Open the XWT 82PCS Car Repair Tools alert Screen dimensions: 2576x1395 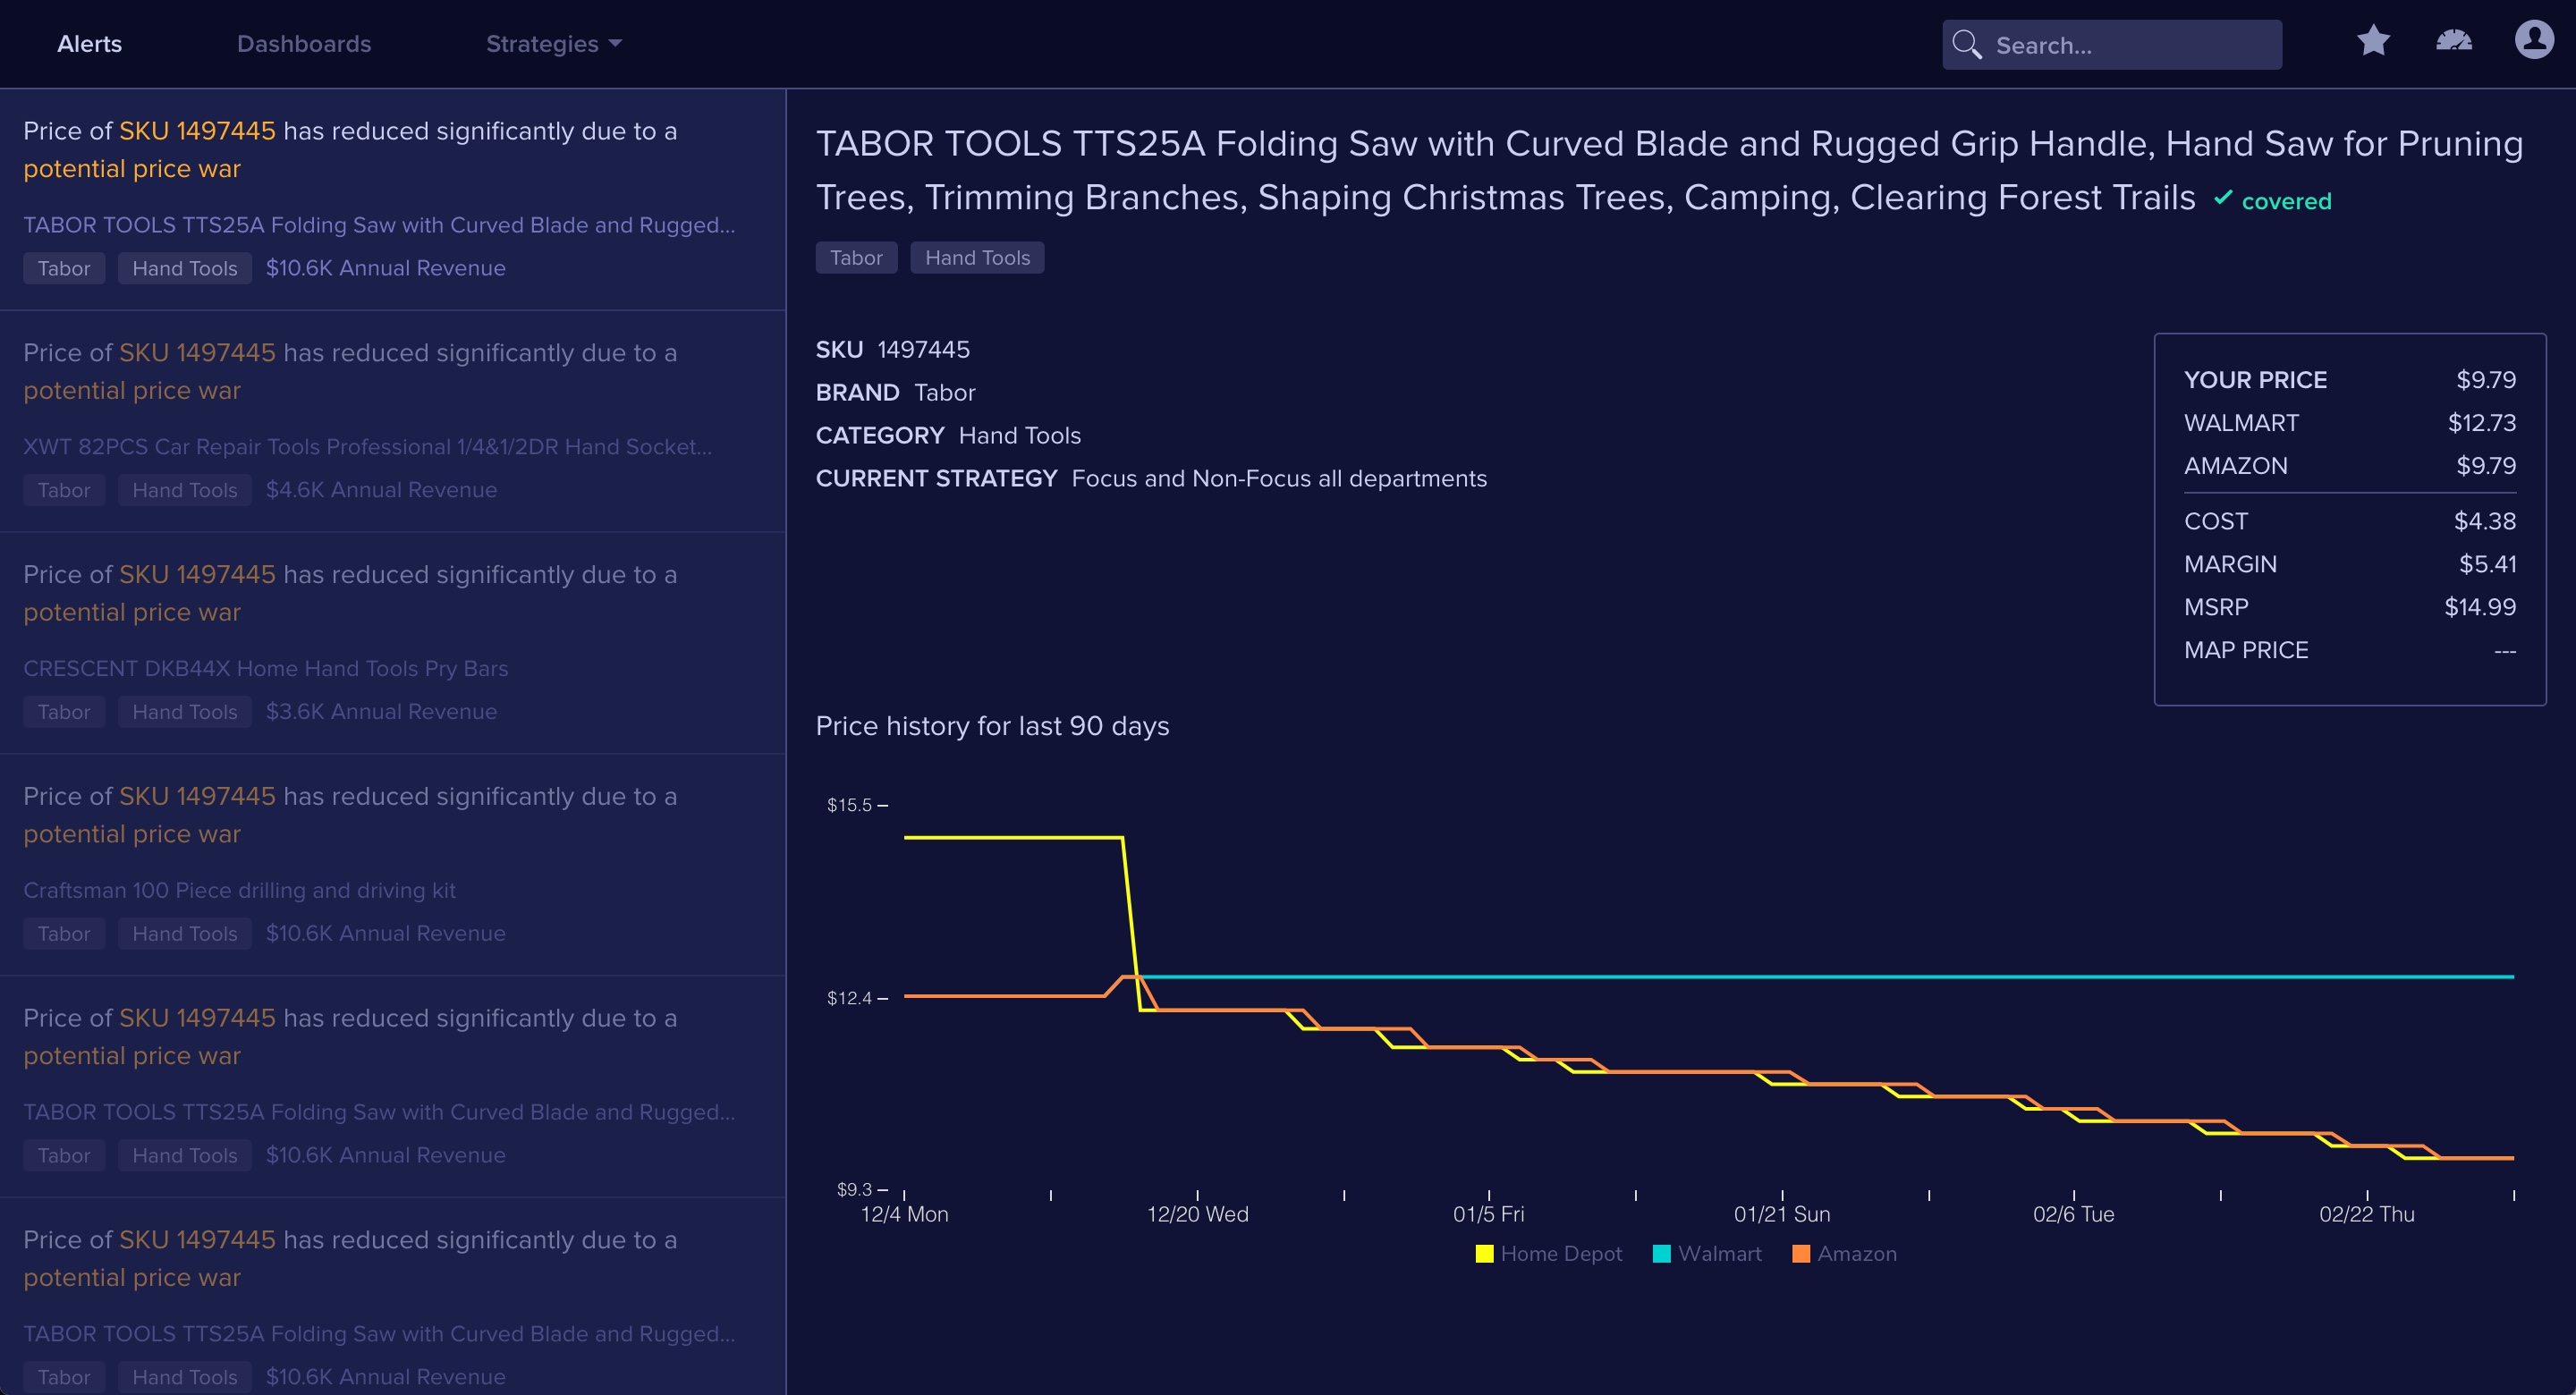(393, 421)
